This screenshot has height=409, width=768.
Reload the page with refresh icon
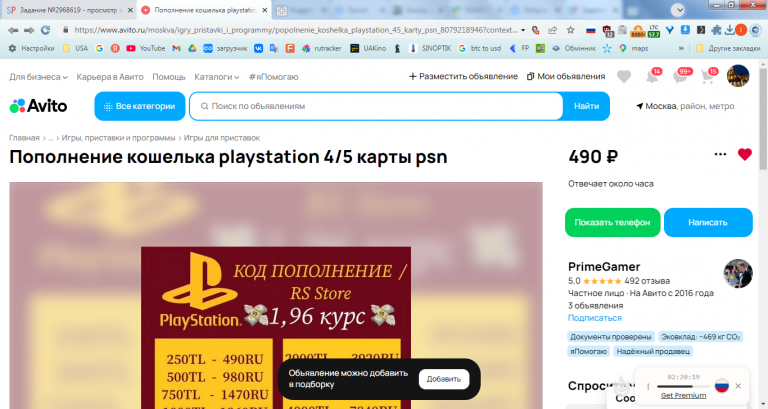(x=46, y=30)
